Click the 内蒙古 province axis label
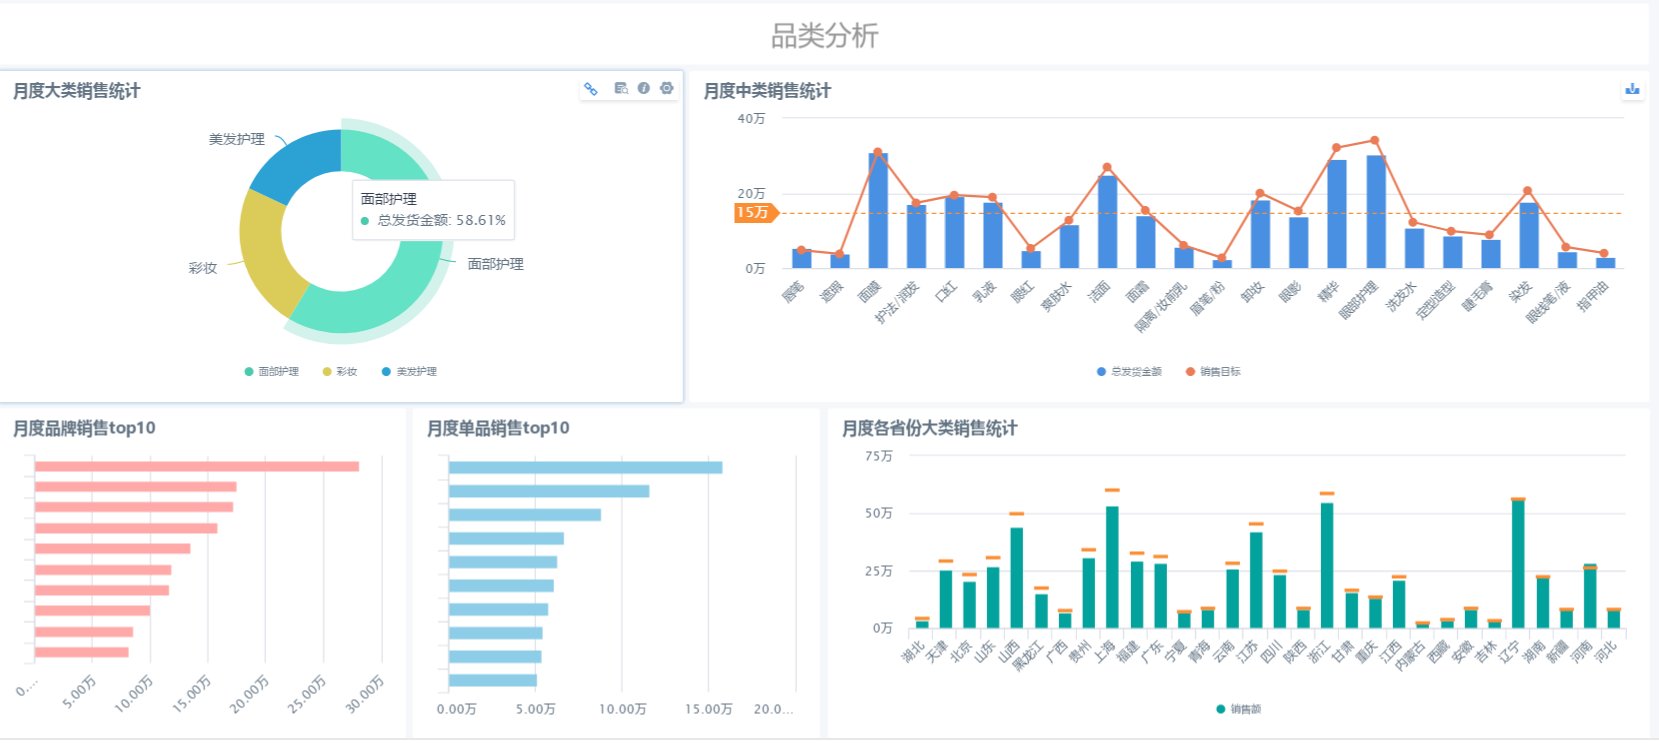This screenshot has height=743, width=1659. pos(1410,656)
